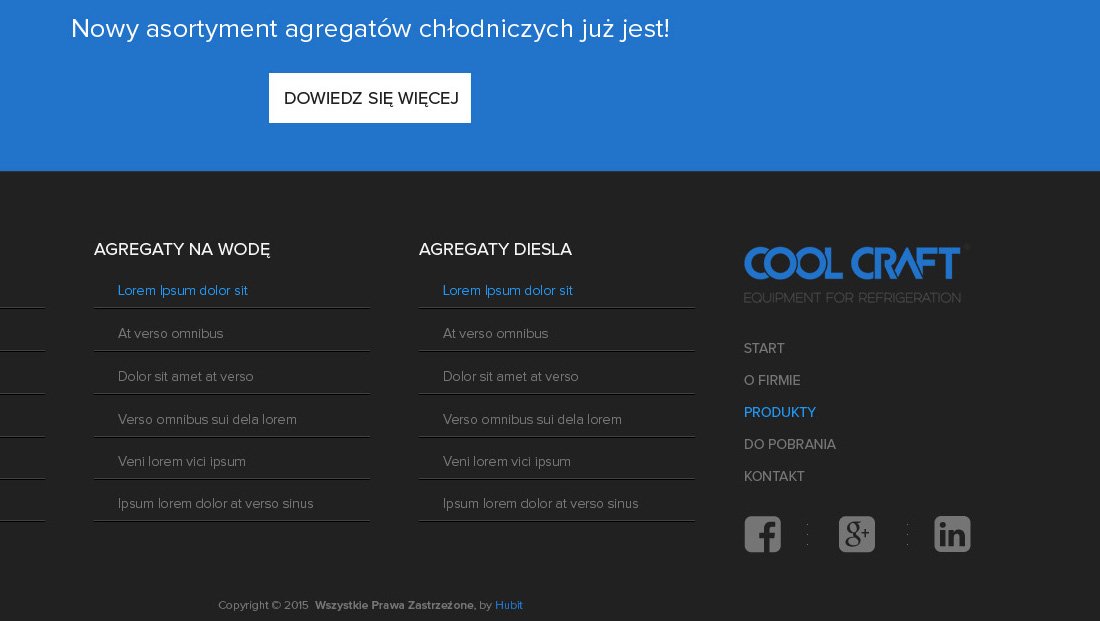Open 'Dolor sit amet at verso' under Agregaty diesla

510,376
